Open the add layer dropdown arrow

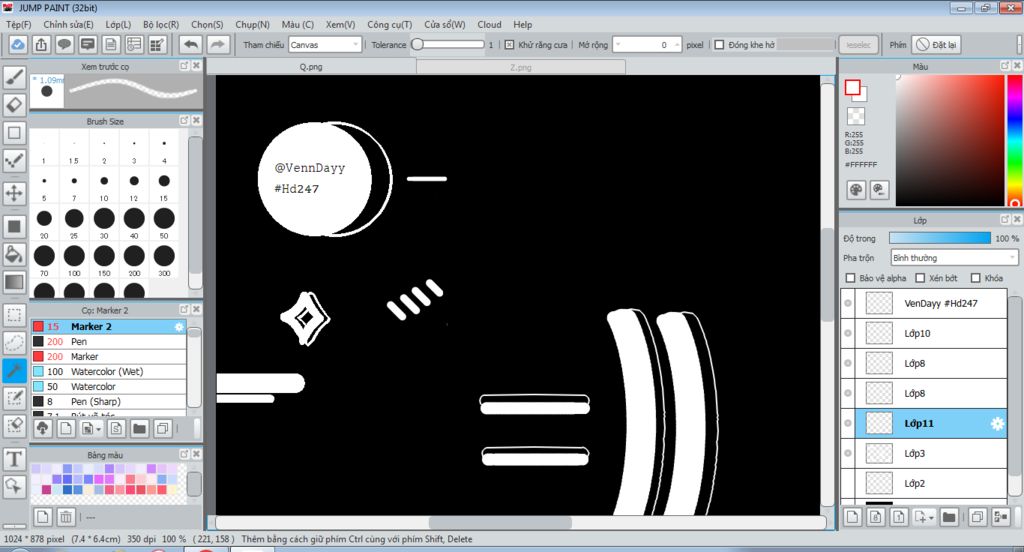tap(931, 517)
